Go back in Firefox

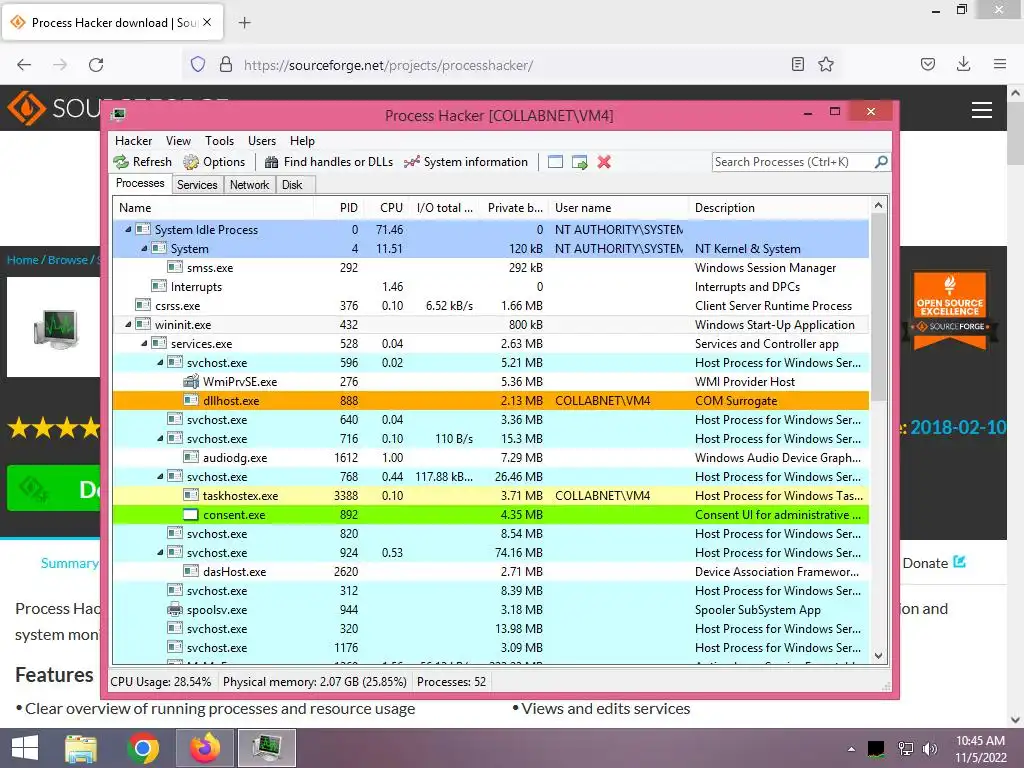pos(24,64)
